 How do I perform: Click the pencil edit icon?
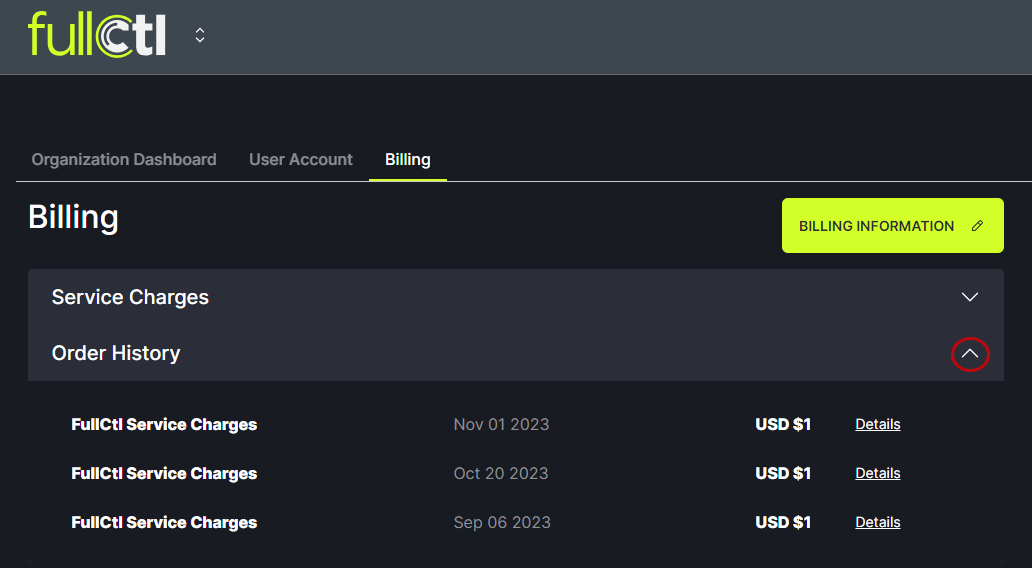click(x=977, y=226)
